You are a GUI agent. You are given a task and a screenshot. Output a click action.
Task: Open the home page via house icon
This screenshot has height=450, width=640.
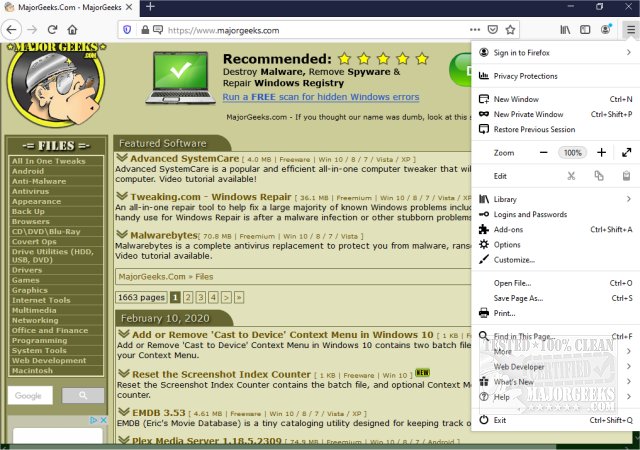click(x=72, y=30)
